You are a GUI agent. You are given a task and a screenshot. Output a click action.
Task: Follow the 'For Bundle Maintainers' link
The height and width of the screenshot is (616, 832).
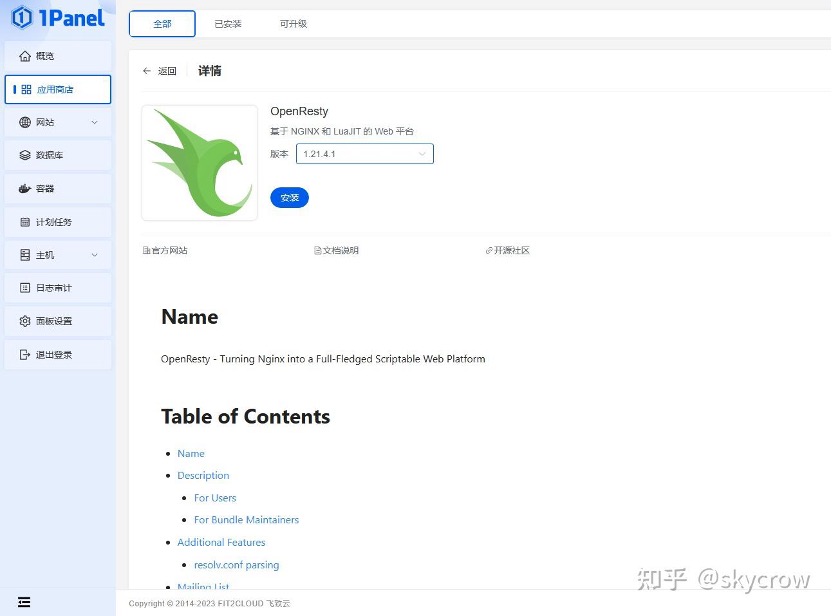coord(246,520)
